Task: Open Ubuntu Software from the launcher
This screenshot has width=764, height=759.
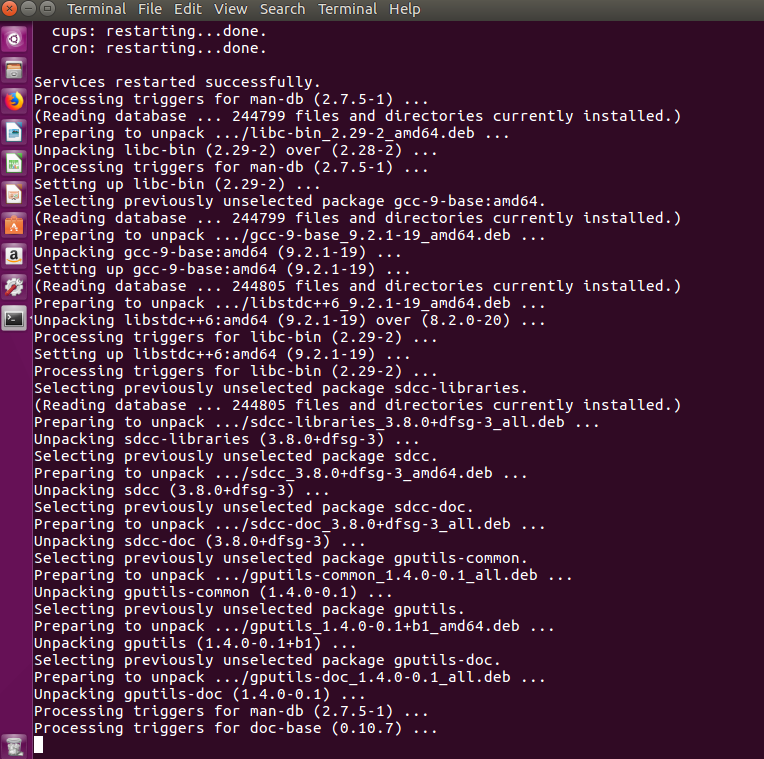Action: pos(14,226)
